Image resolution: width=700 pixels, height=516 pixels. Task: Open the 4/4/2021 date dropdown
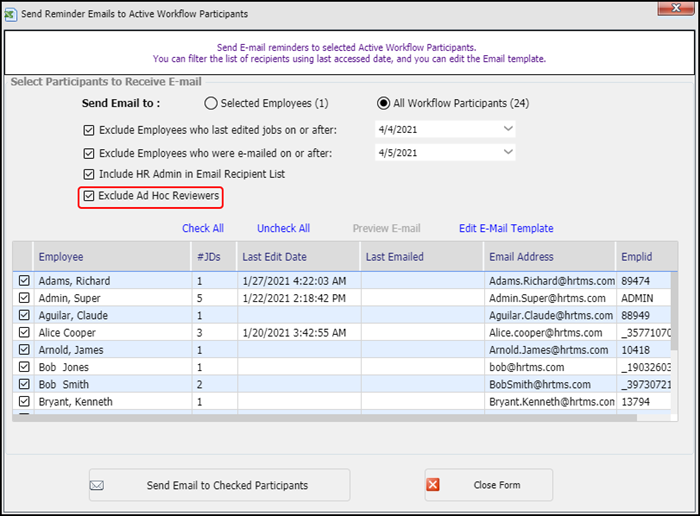tap(508, 129)
